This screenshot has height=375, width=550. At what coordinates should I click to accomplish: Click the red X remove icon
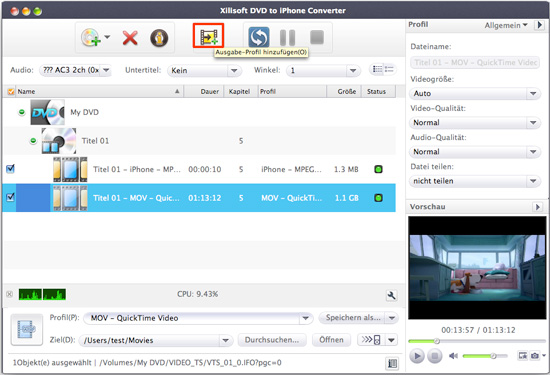click(130, 38)
